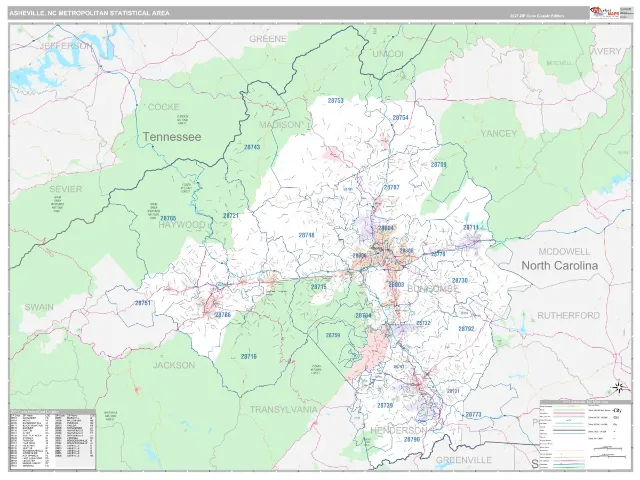This screenshot has width=640, height=480.
Task: Select ZIP code 28704
Action: pos(363,316)
